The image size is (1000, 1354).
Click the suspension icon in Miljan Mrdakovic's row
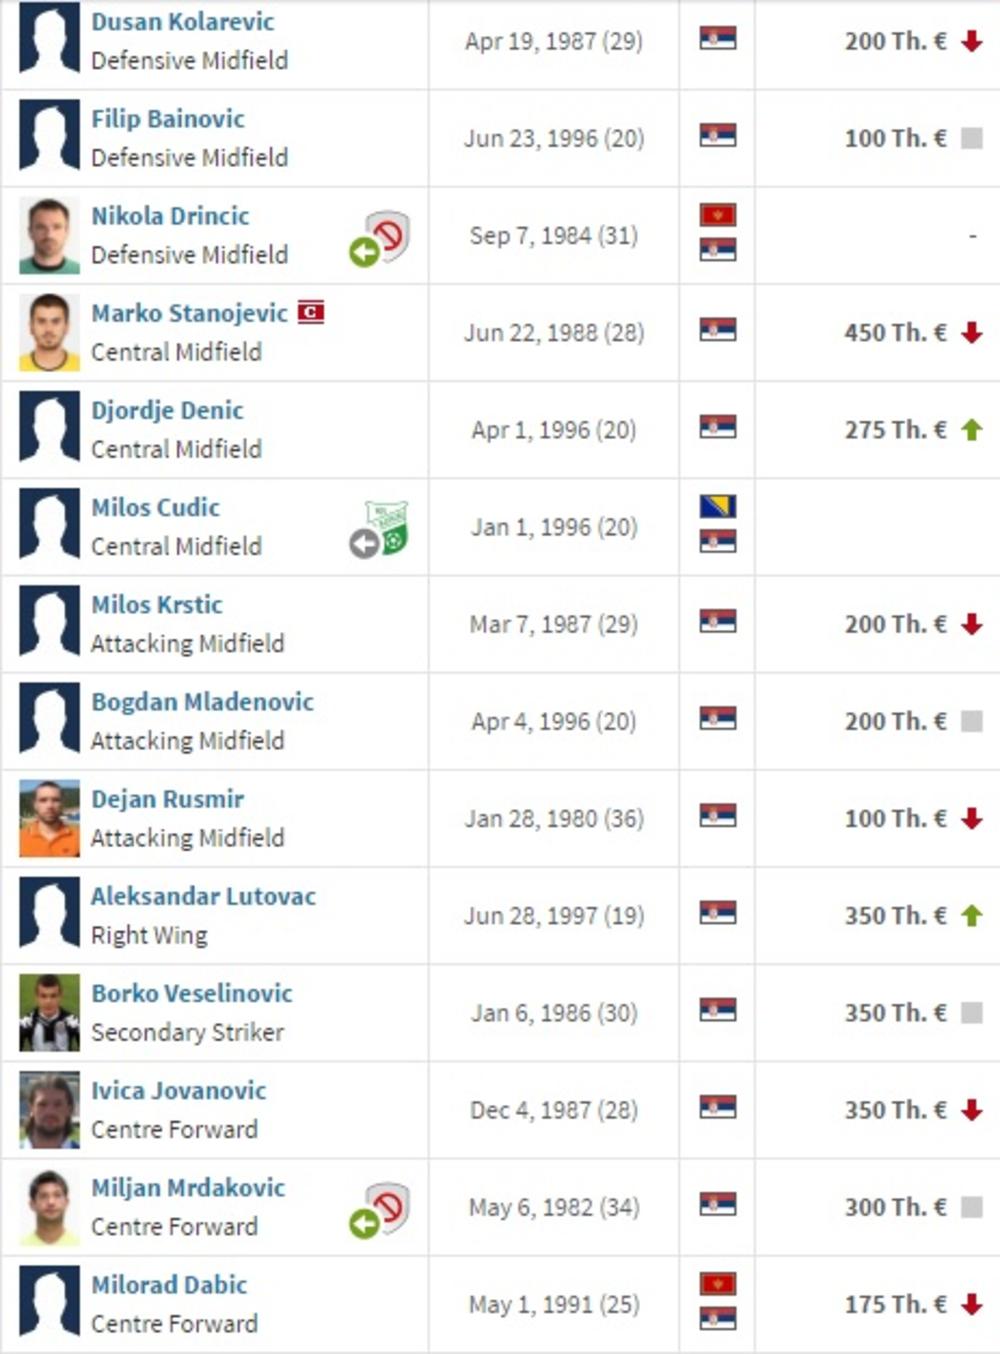388,1206
